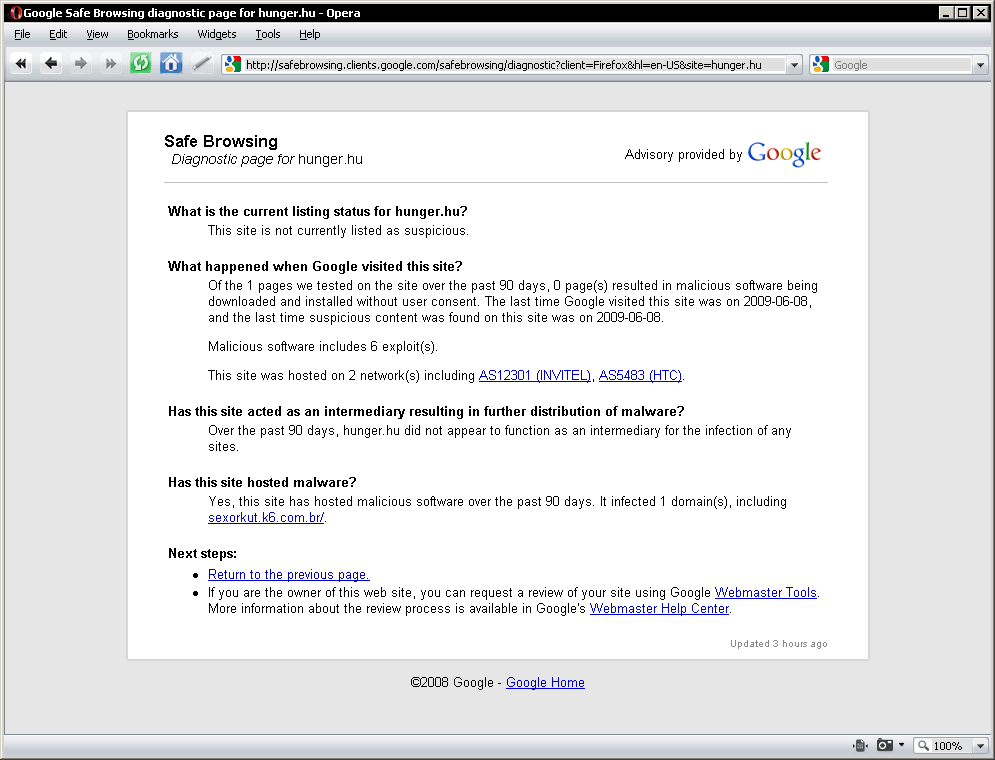
Task: Click the 'Updated 3 hours ago' text
Action: pos(779,644)
